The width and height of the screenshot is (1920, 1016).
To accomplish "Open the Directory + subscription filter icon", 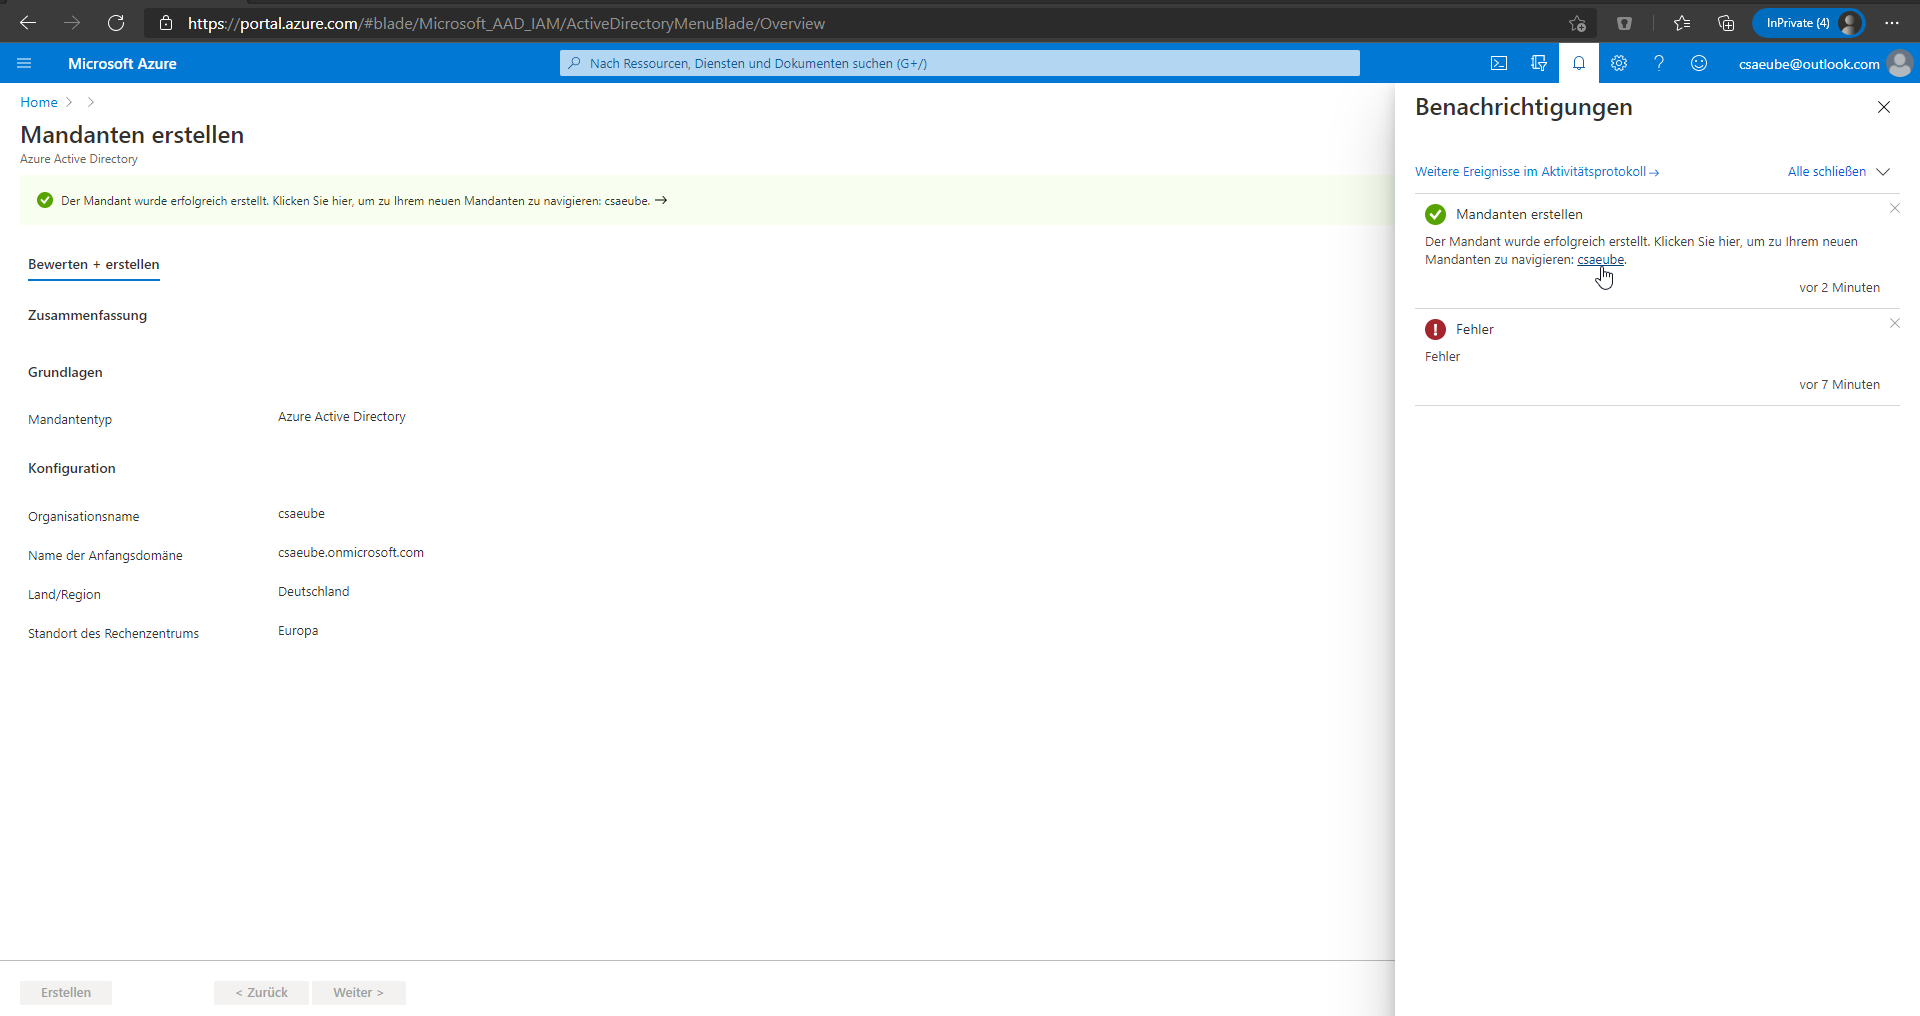I will [1539, 63].
